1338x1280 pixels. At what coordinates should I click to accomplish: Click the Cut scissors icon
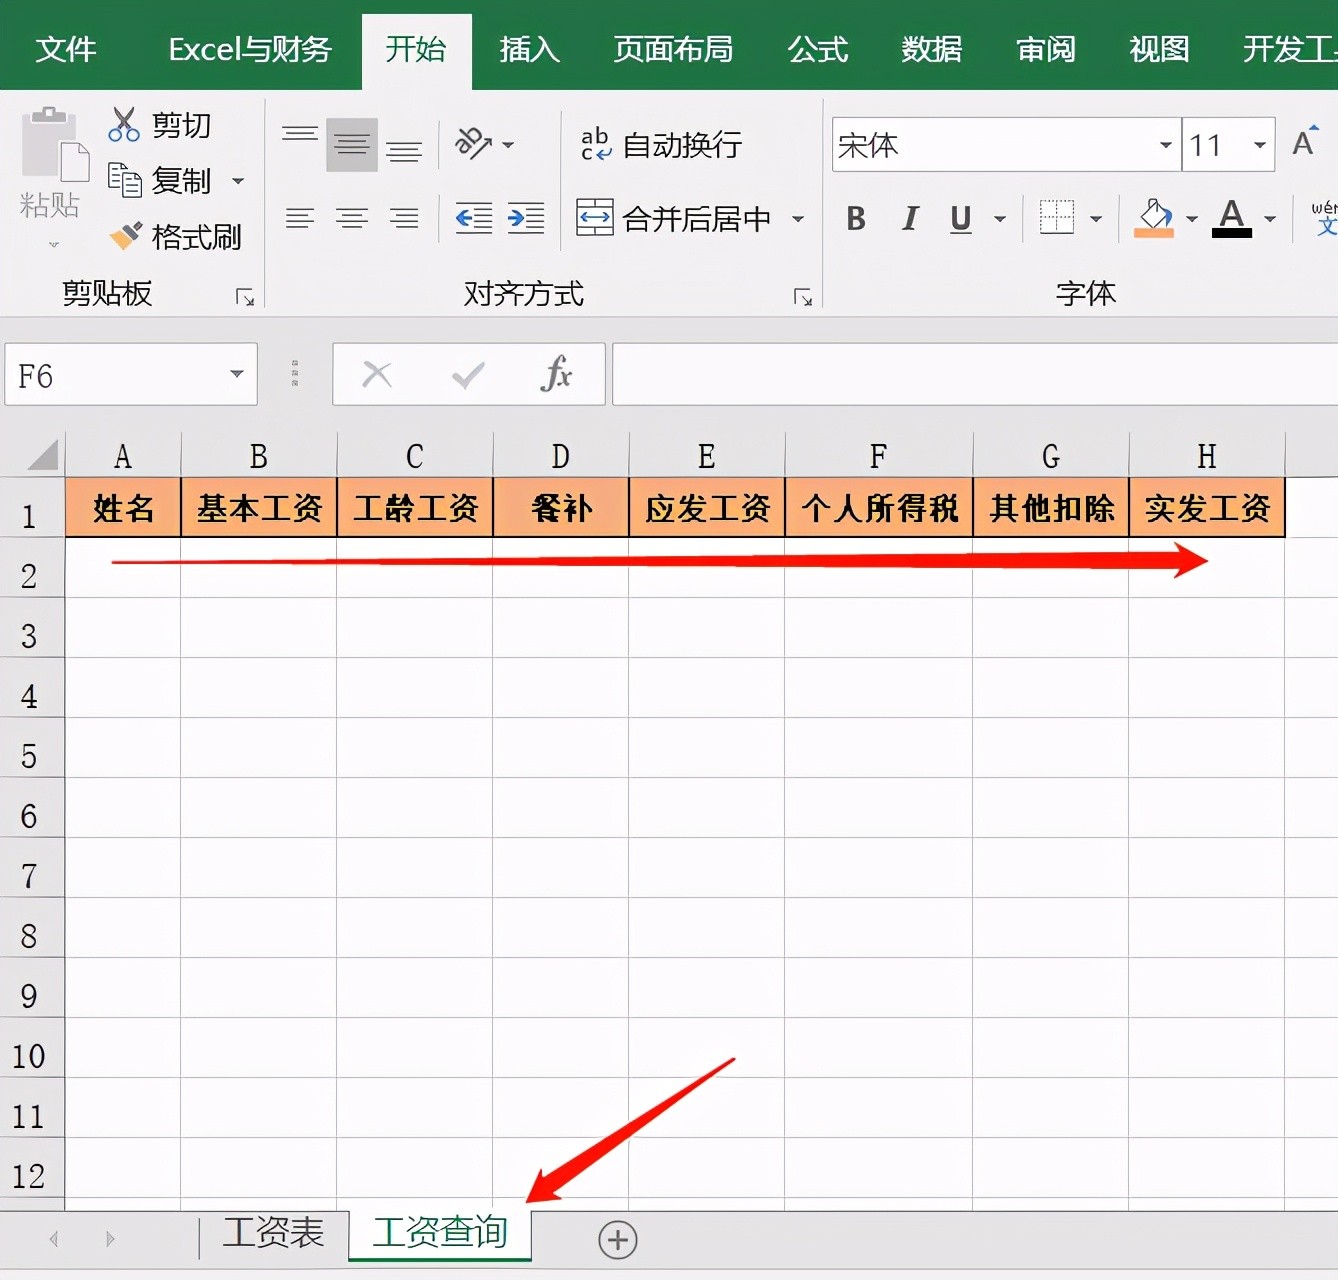(124, 125)
